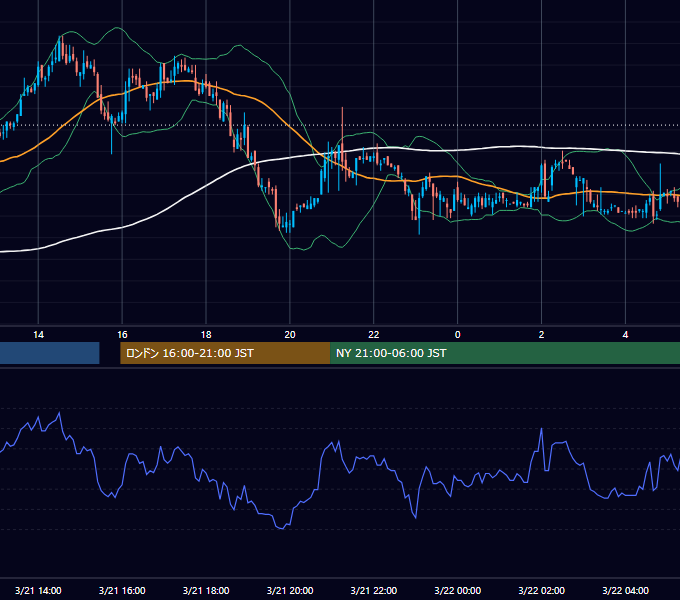Viewport: 680px width, 600px height.
Task: Click the '3/21 18:00' lower axis label
Action: click(x=206, y=590)
